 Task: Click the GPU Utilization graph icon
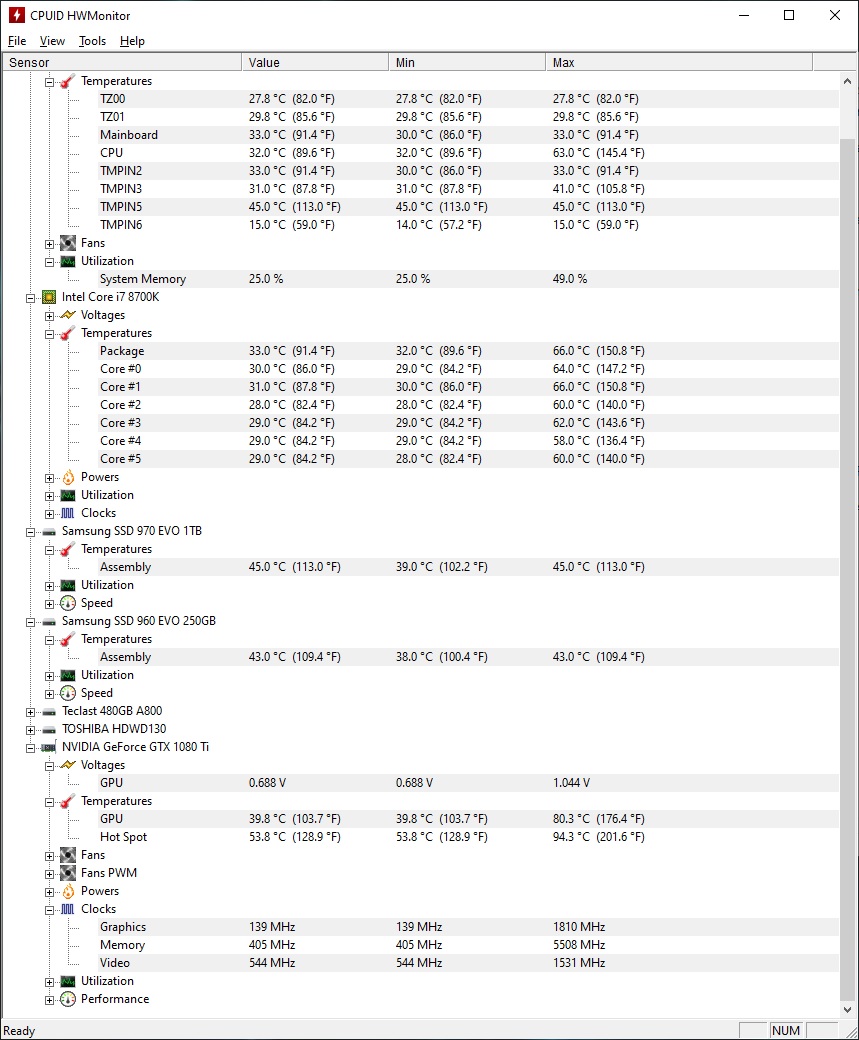coord(68,981)
